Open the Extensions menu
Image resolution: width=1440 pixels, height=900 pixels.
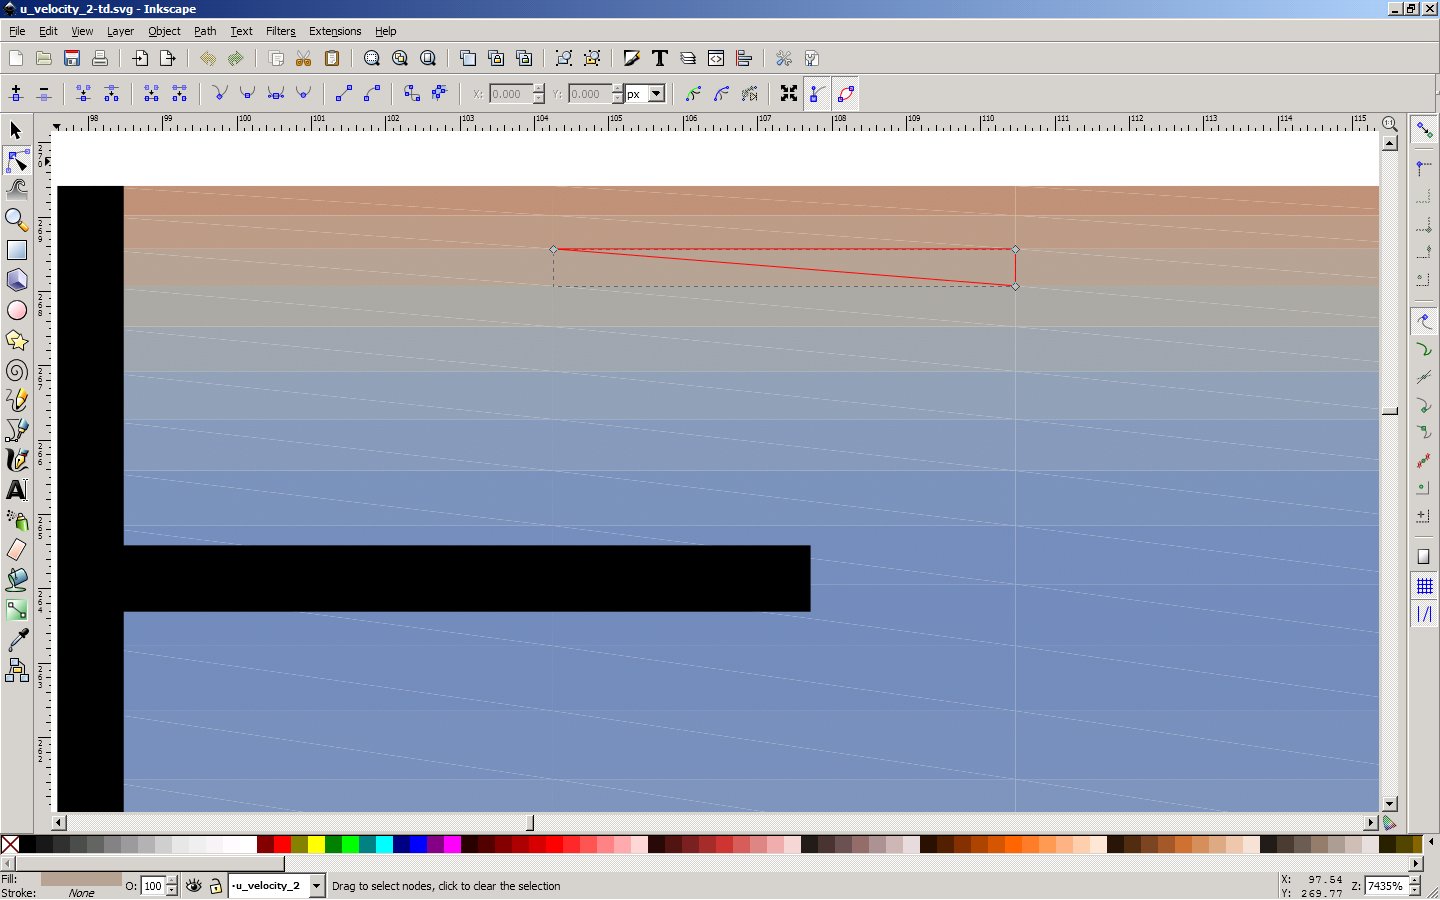coord(334,31)
